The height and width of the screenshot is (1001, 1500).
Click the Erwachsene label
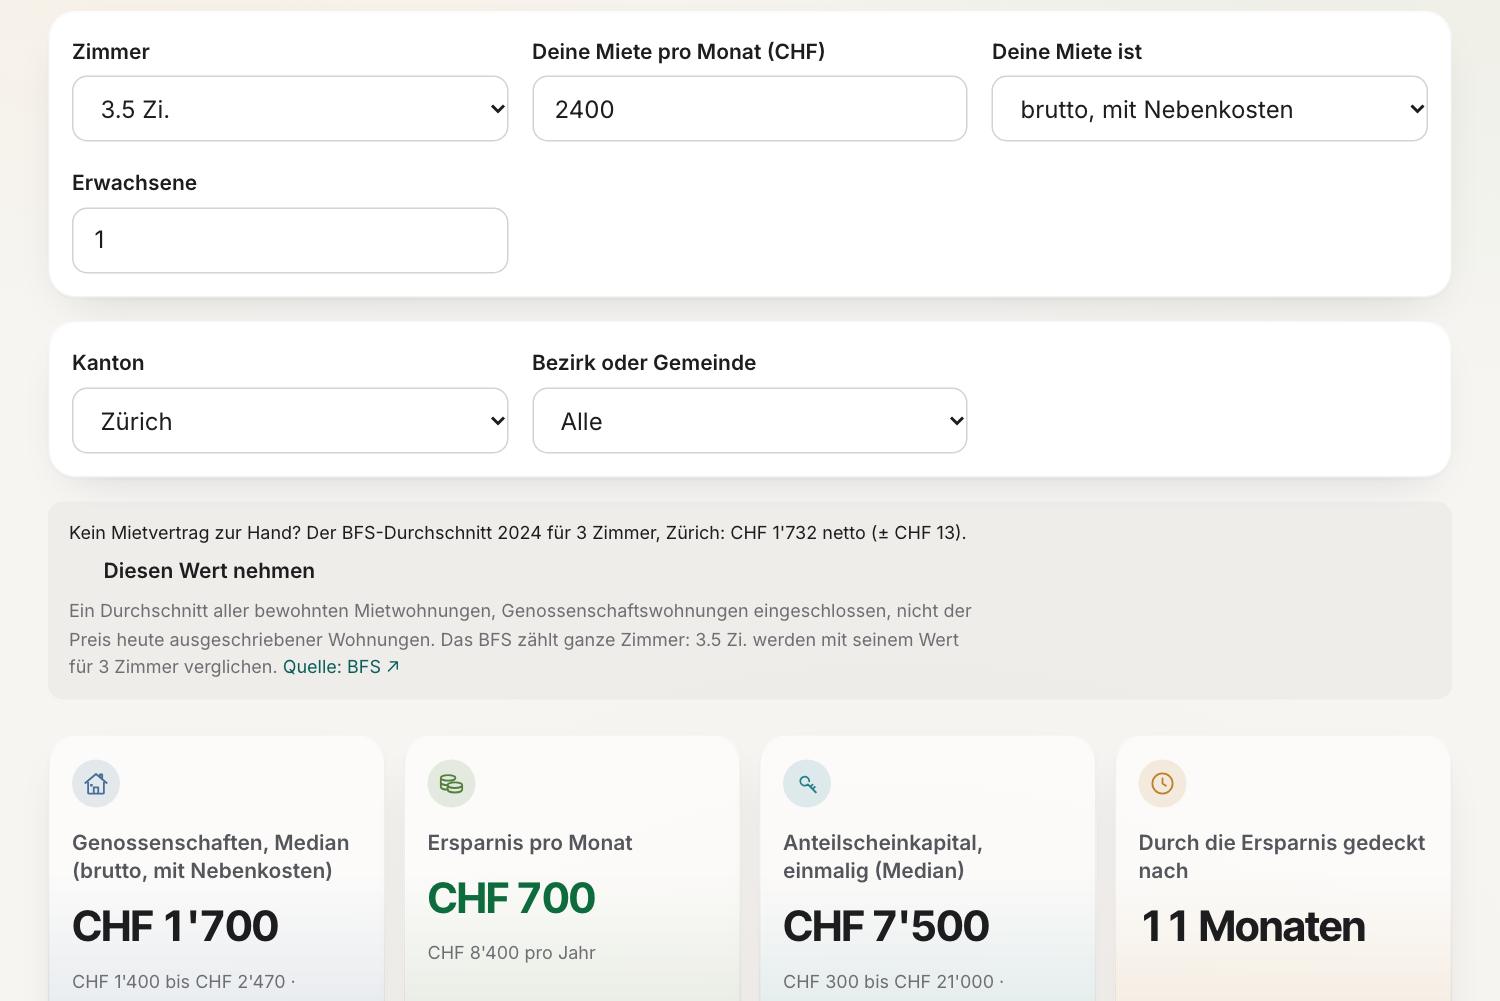(x=134, y=183)
